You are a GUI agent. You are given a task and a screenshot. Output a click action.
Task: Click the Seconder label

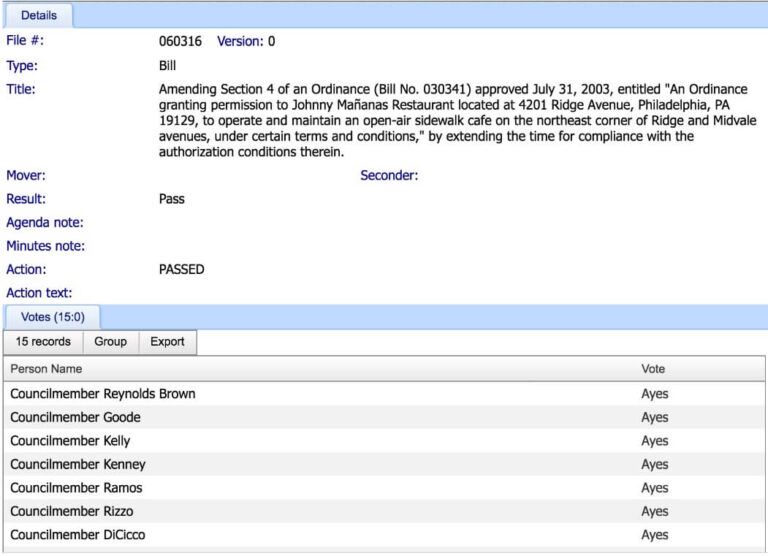click(x=389, y=175)
